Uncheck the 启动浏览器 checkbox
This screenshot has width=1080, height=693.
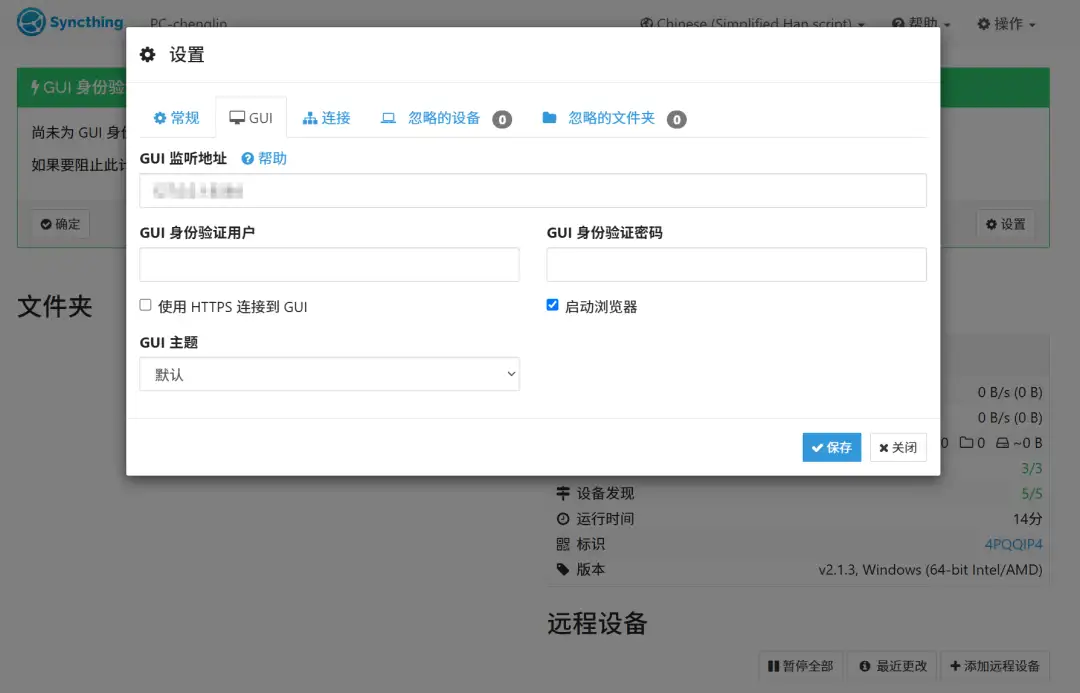tap(552, 305)
